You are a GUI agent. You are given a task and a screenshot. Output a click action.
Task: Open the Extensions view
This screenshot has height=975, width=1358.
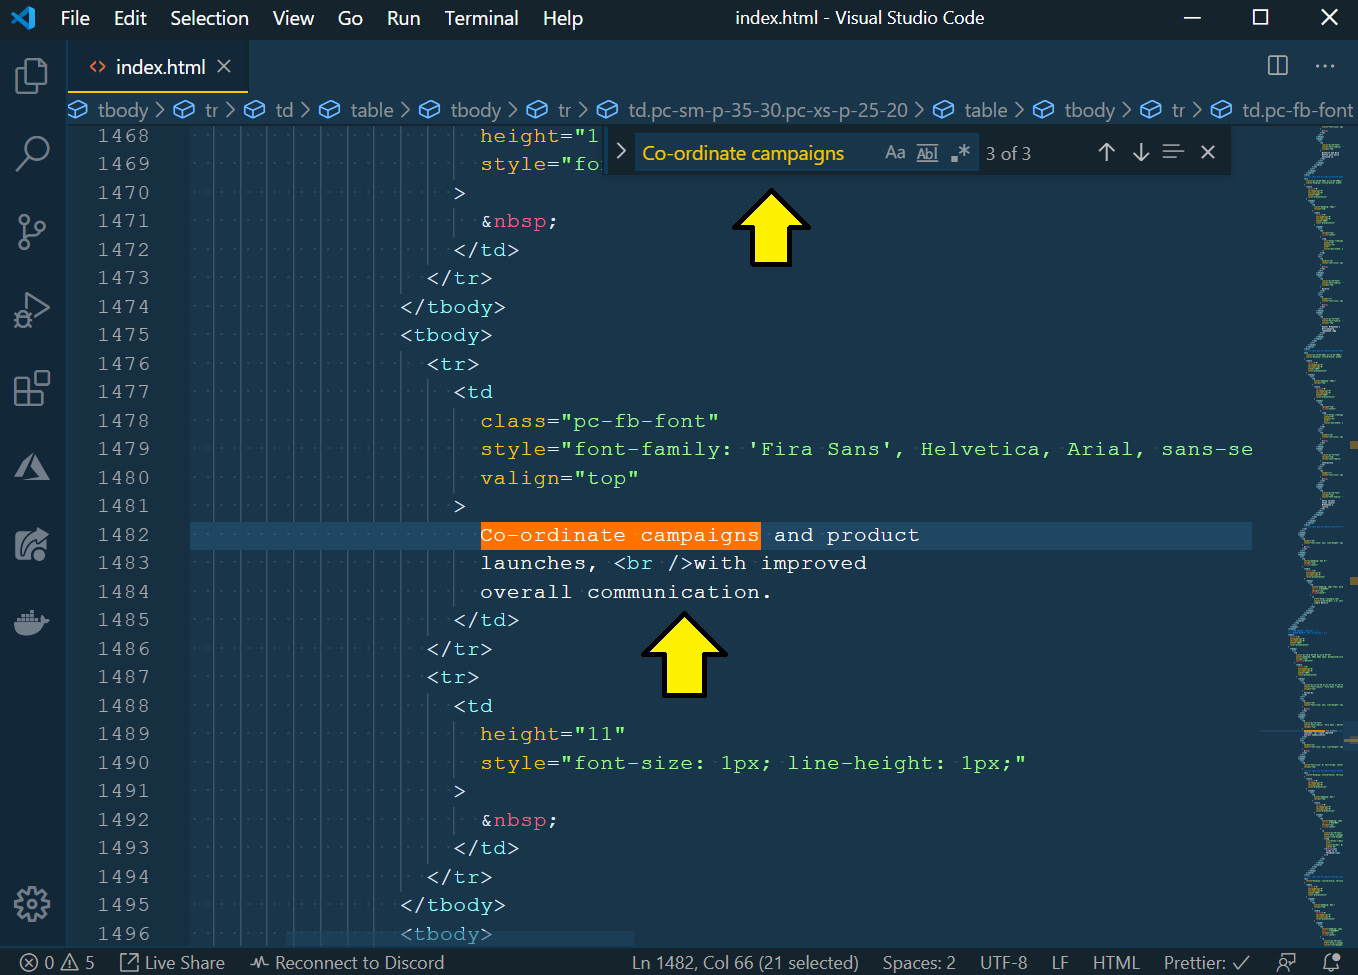32,388
